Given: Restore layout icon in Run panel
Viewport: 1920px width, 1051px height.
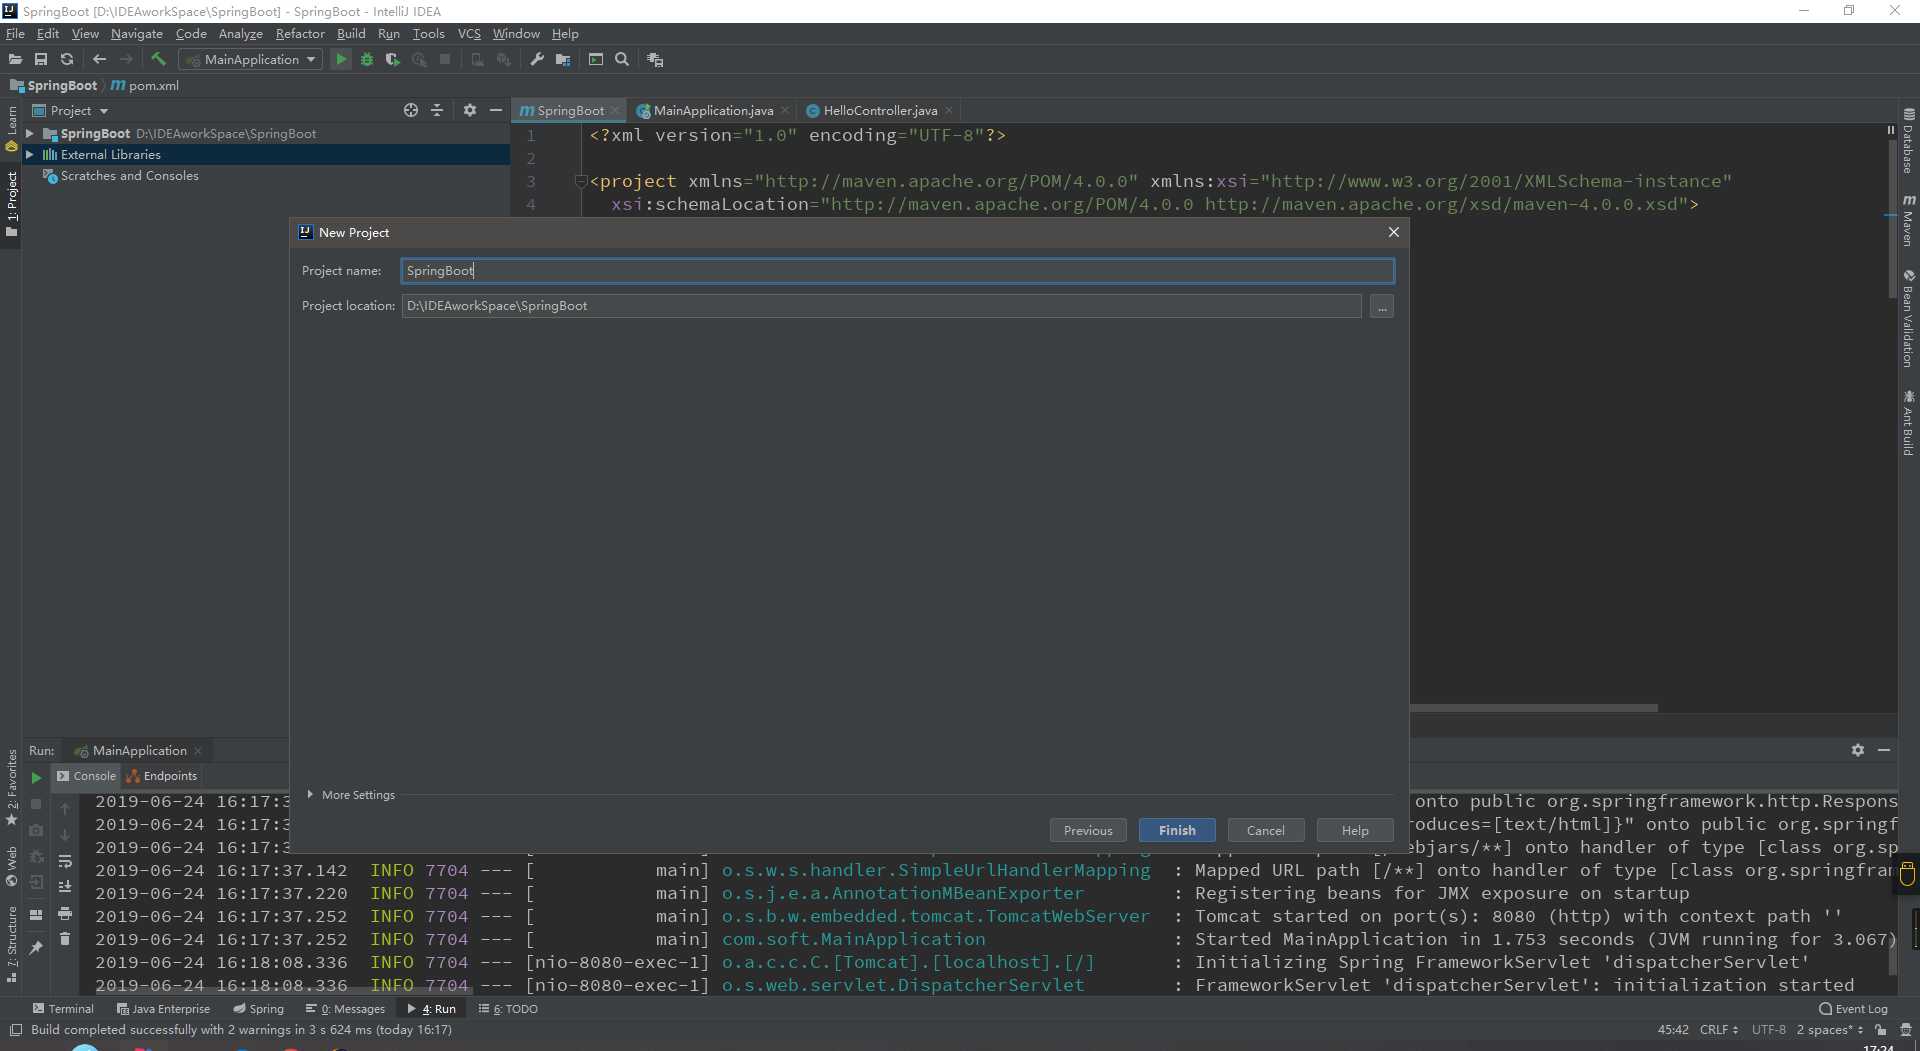Looking at the screenshot, I should (36, 914).
